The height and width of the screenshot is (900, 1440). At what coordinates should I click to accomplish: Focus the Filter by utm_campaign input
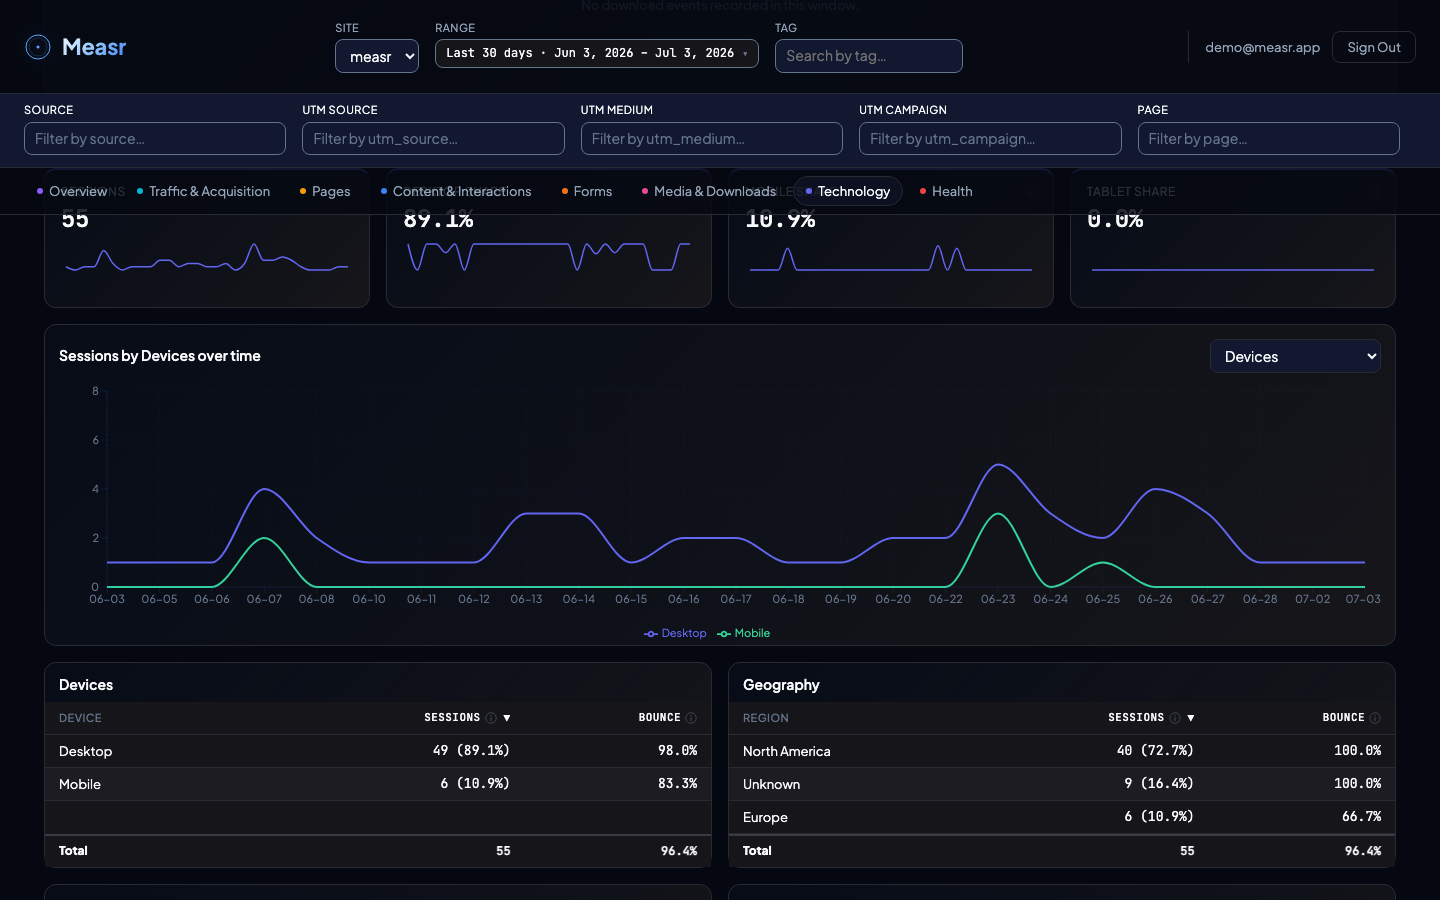pos(990,139)
